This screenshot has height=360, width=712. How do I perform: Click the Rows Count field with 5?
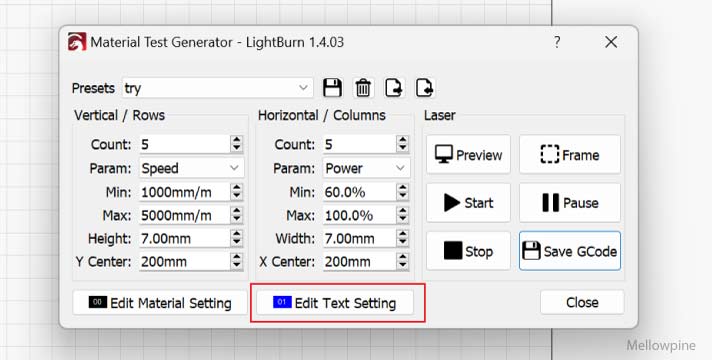184,144
